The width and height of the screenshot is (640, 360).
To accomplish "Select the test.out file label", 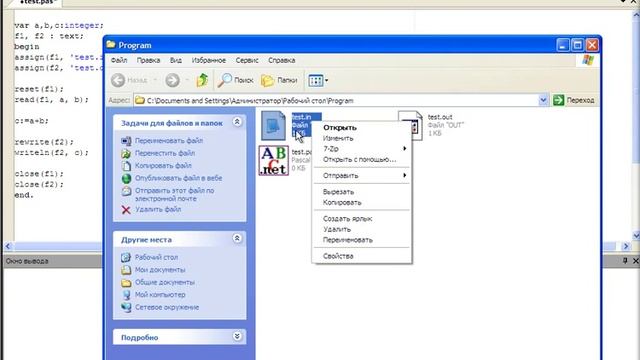I will [440, 117].
